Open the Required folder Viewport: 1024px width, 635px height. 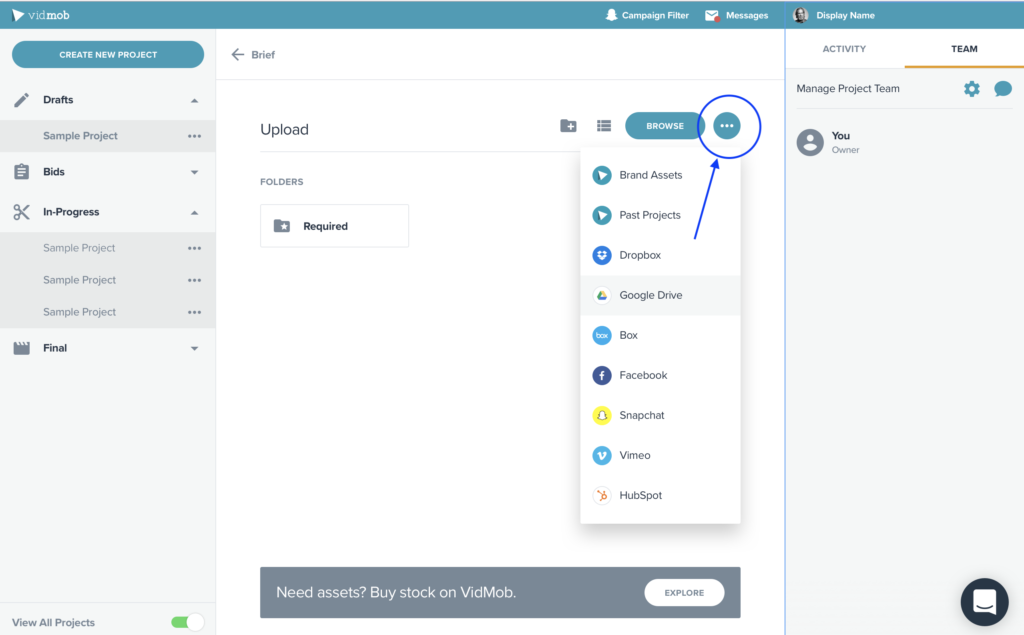pyautogui.click(x=334, y=226)
